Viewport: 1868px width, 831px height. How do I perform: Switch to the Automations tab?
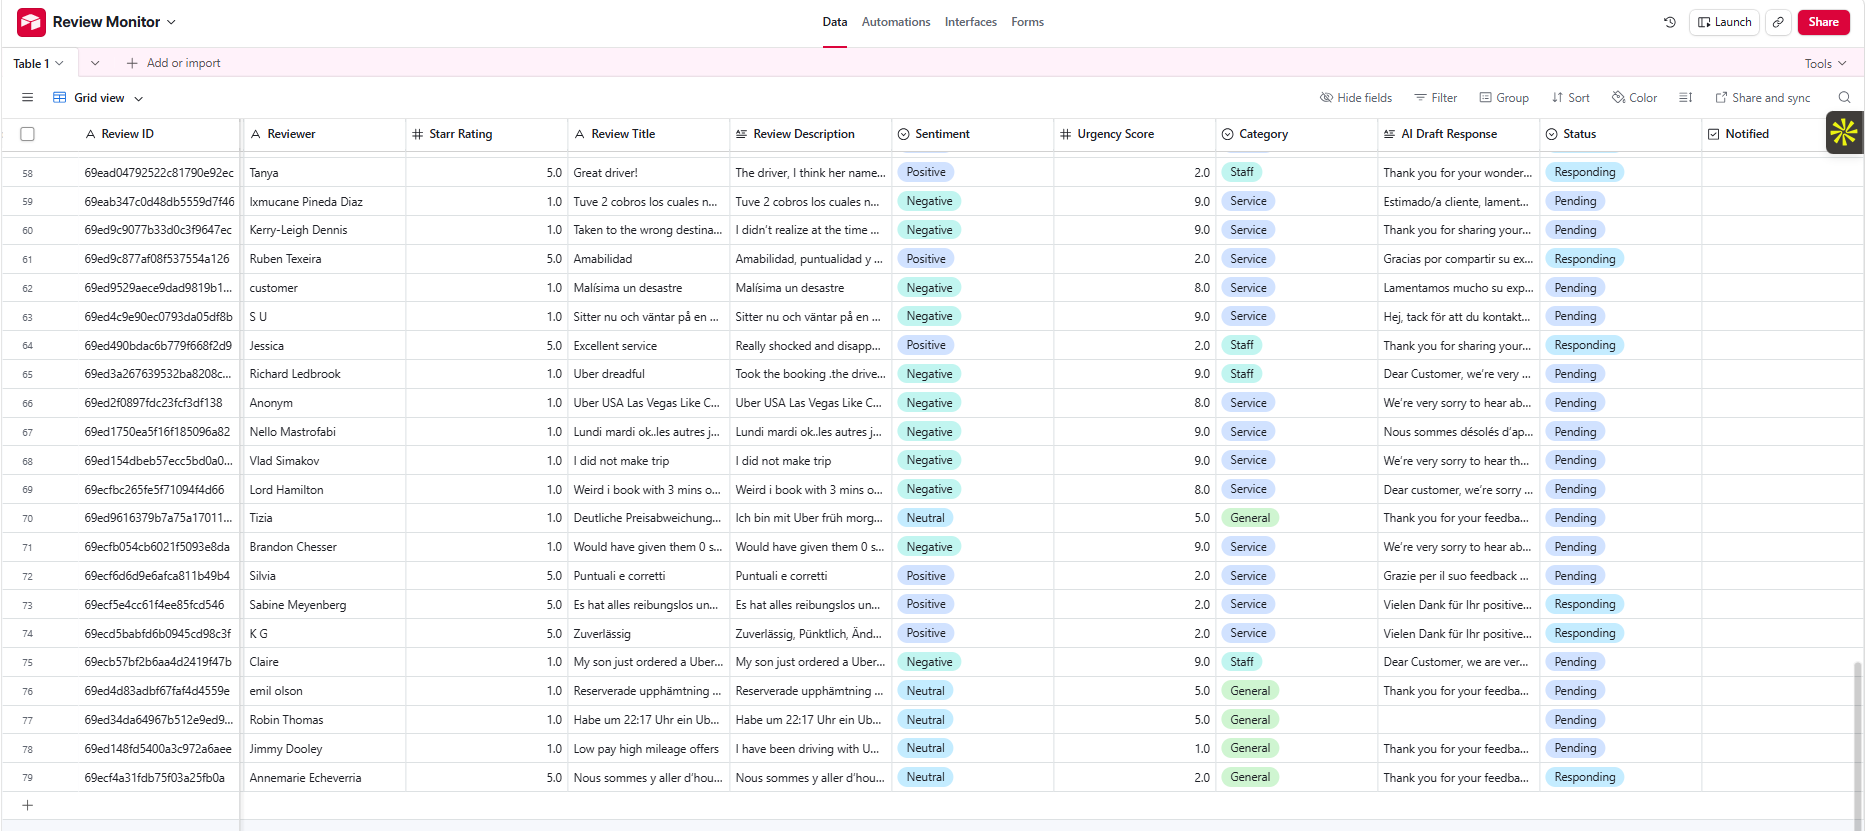click(x=896, y=22)
